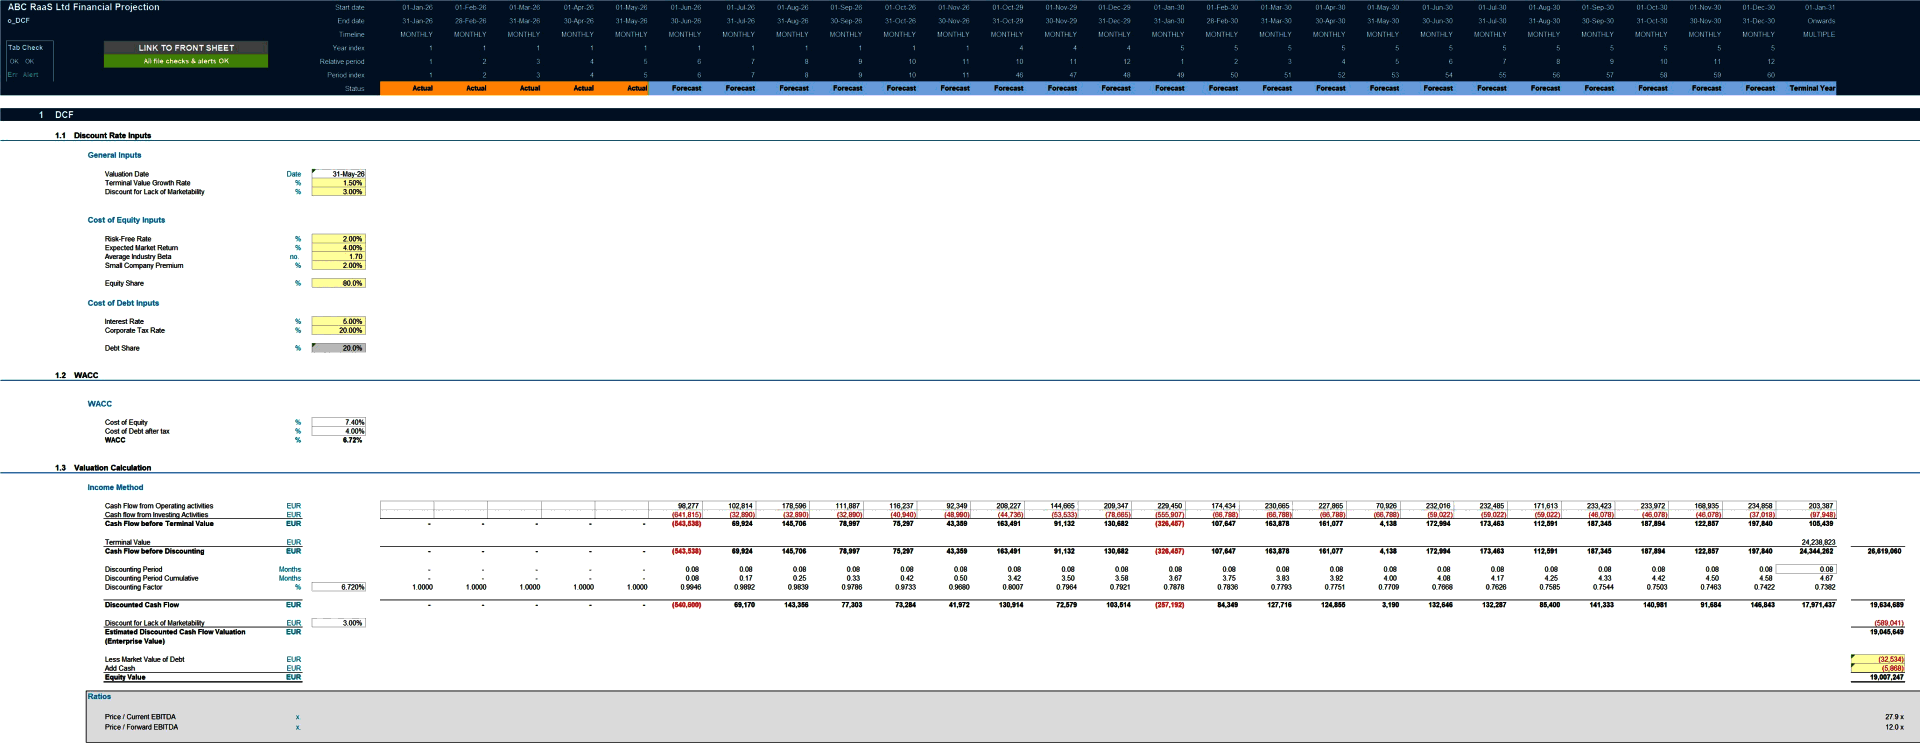Select the Start date 01-Jan-26 header cell

click(417, 7)
